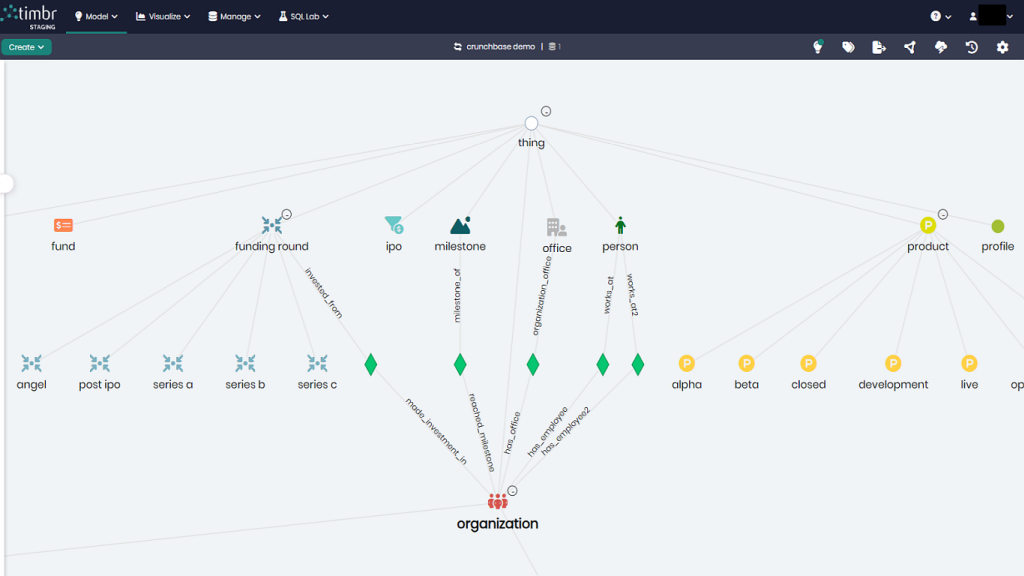The image size is (1024, 576).
Task: Select the live product node
Action: point(969,363)
